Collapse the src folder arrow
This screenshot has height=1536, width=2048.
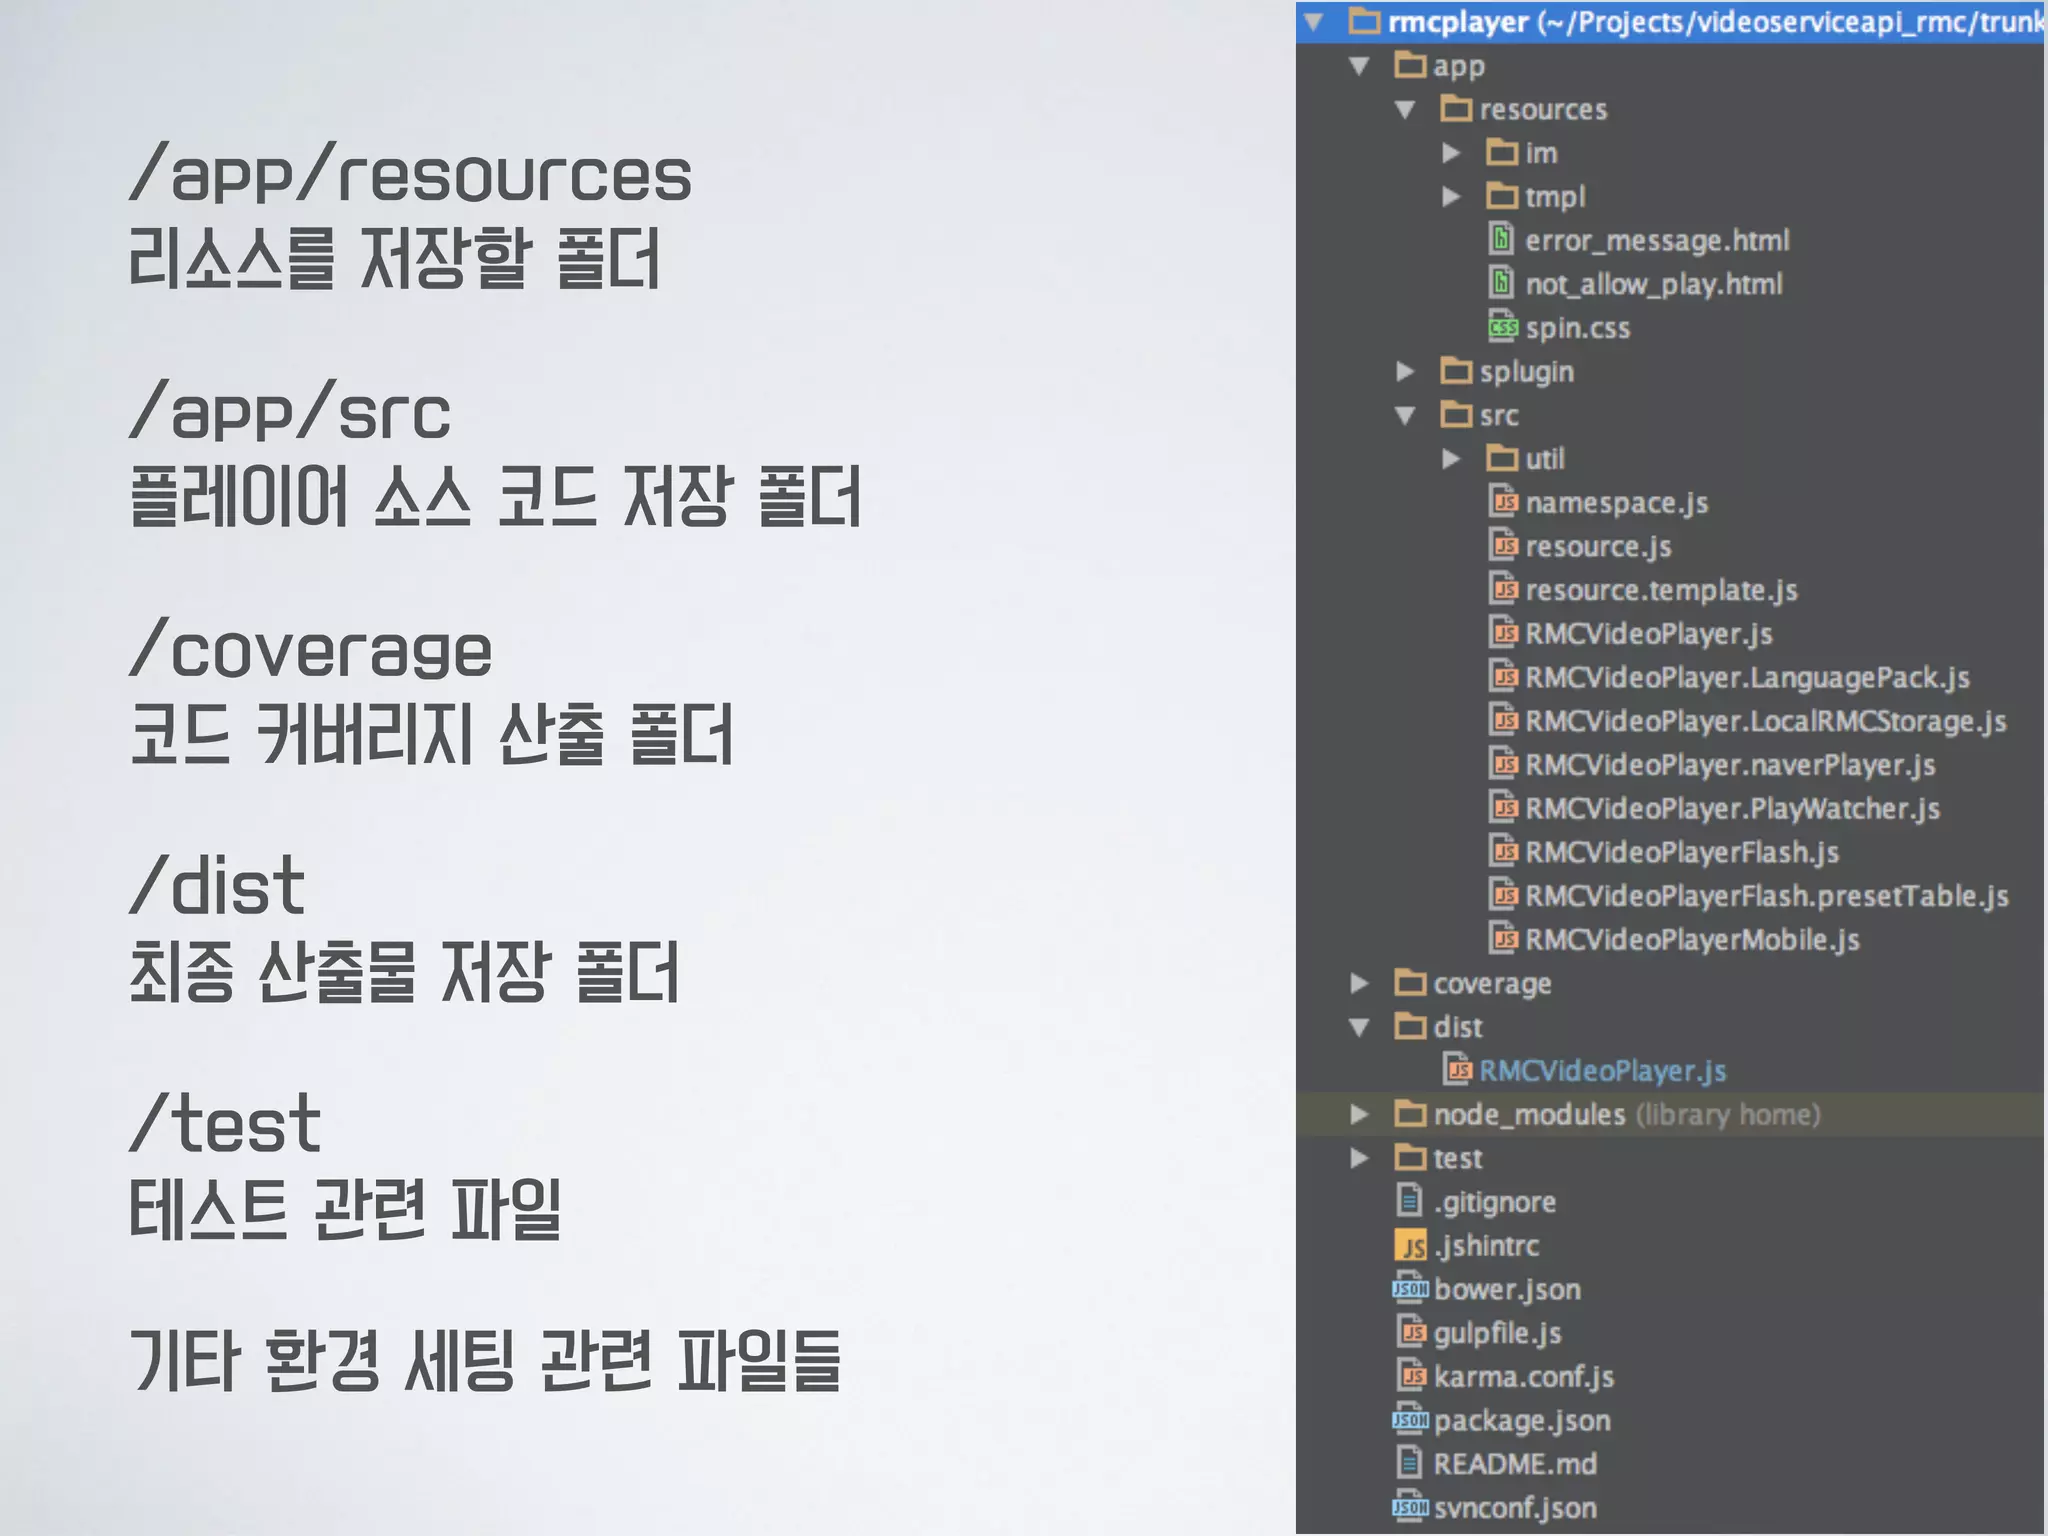1405,415
